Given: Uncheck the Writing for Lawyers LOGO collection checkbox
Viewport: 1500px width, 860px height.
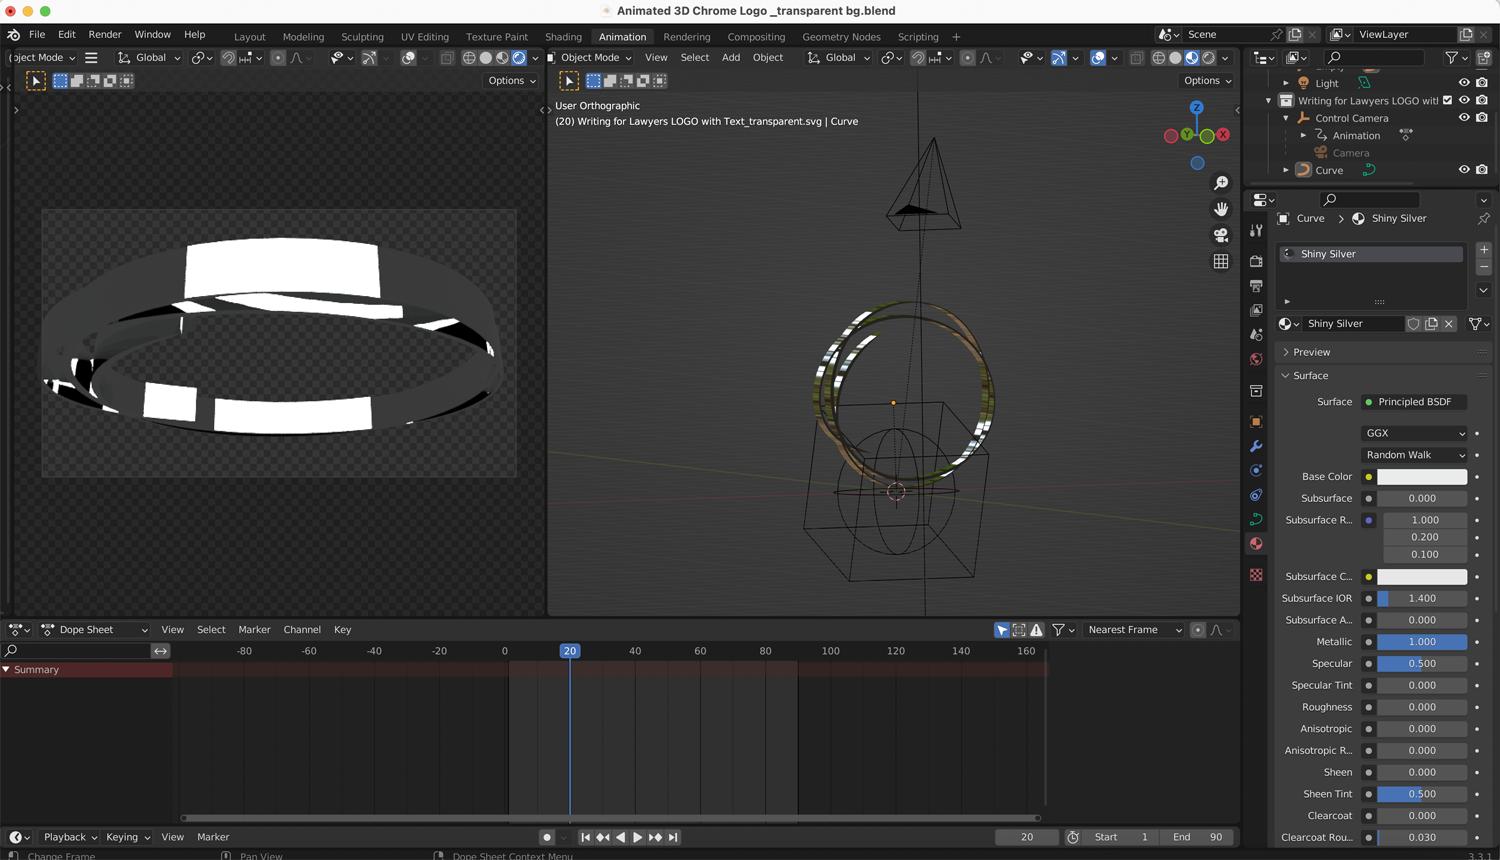Looking at the screenshot, I should pyautogui.click(x=1446, y=100).
